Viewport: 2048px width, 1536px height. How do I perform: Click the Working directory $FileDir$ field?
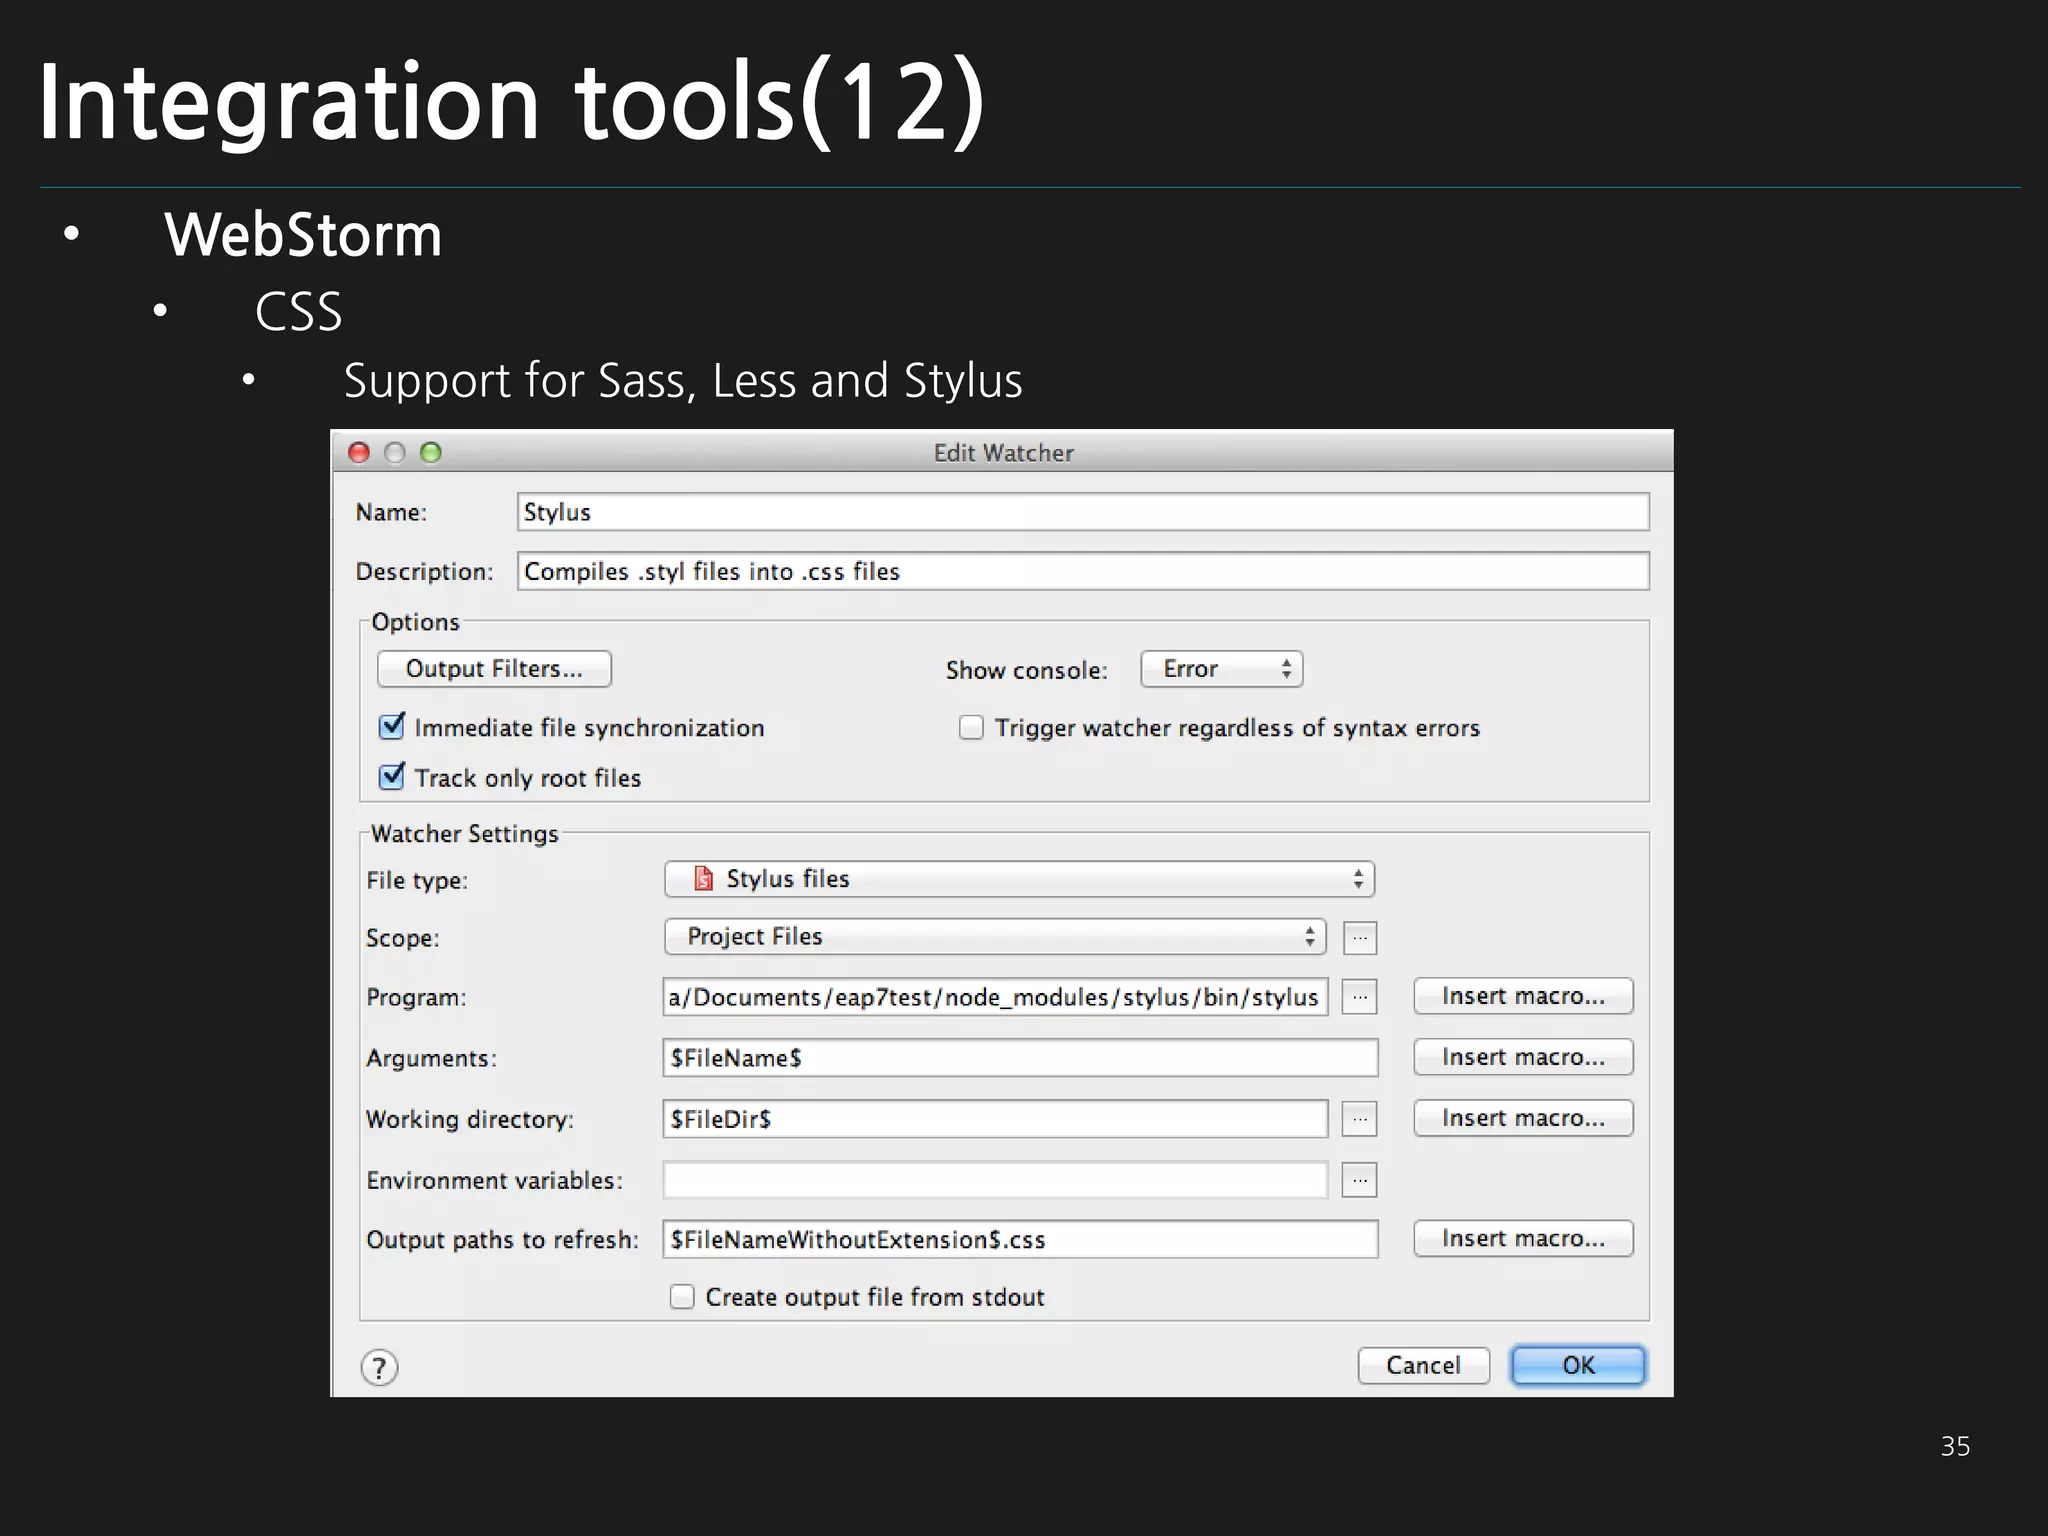coord(995,1119)
